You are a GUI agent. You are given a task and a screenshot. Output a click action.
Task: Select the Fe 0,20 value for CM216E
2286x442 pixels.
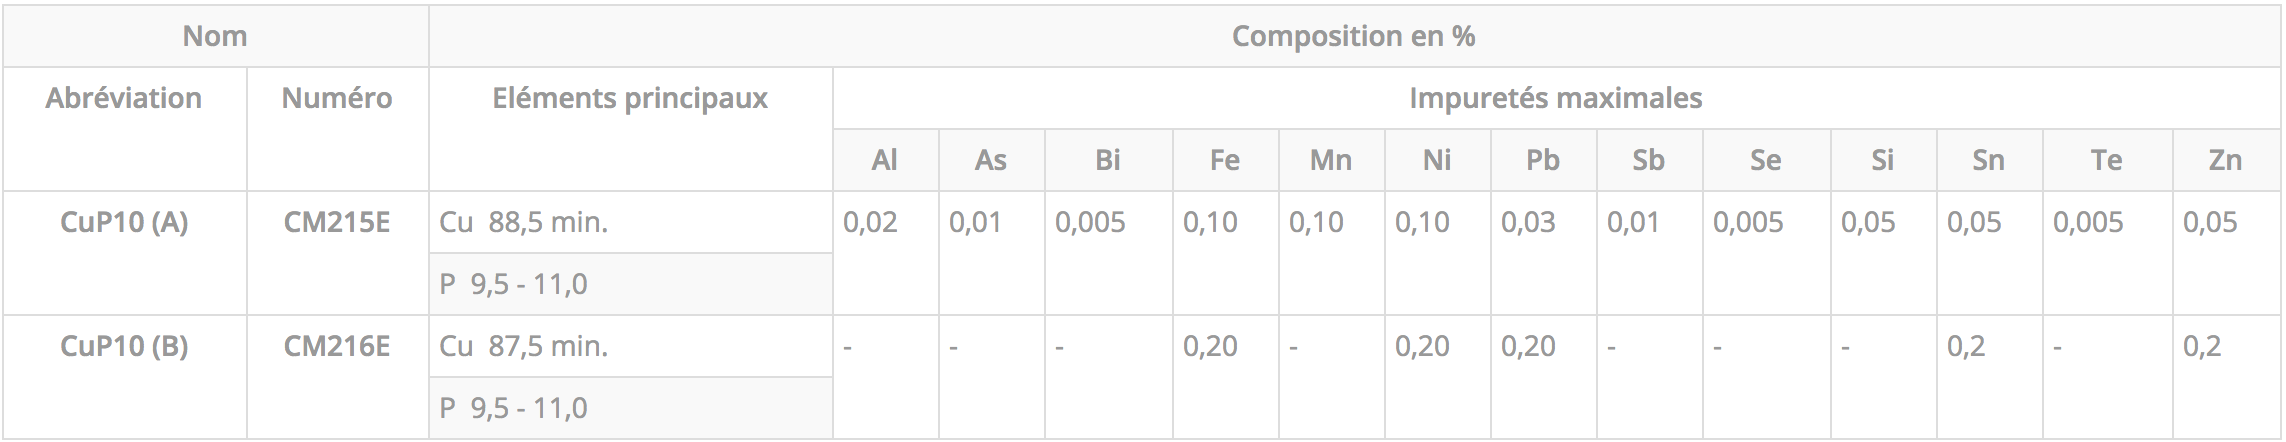click(x=1210, y=346)
